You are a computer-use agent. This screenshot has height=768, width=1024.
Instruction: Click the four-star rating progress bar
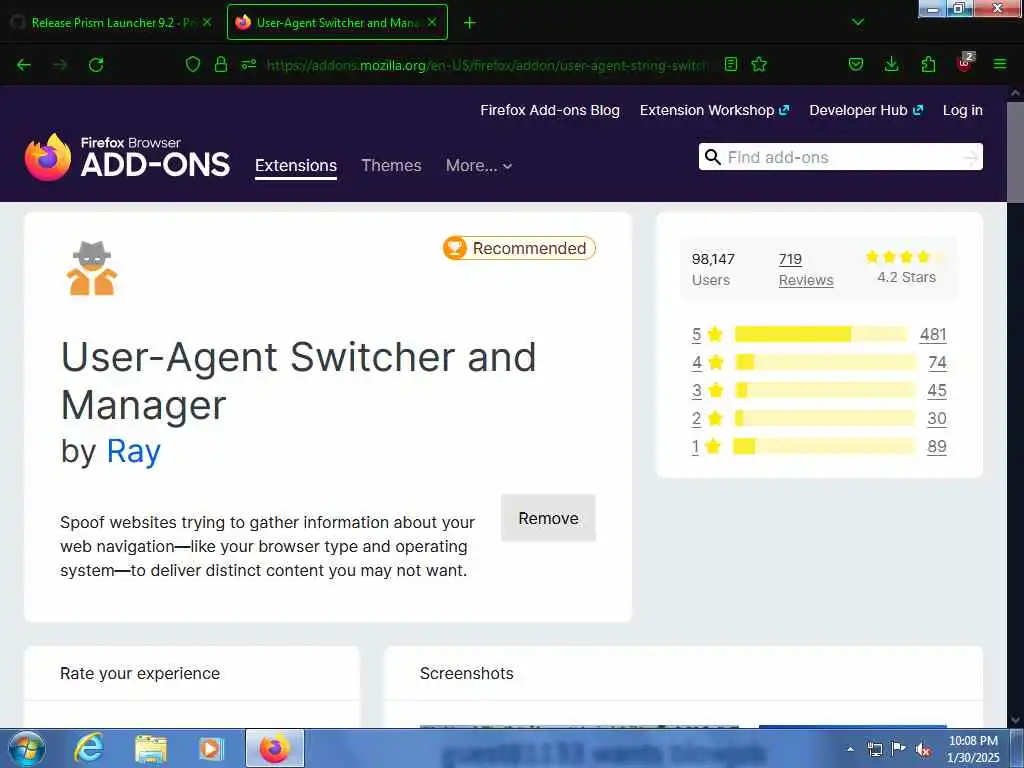[x=825, y=362]
